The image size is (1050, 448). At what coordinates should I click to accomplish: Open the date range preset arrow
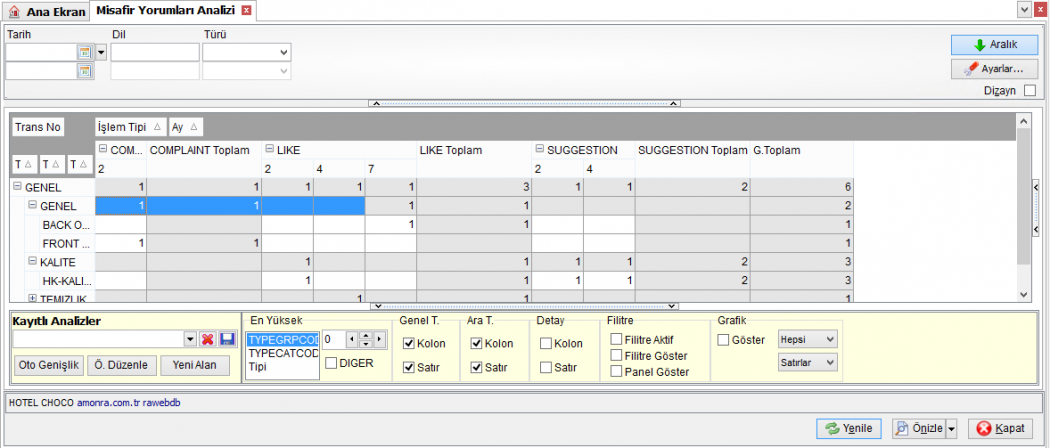point(101,52)
